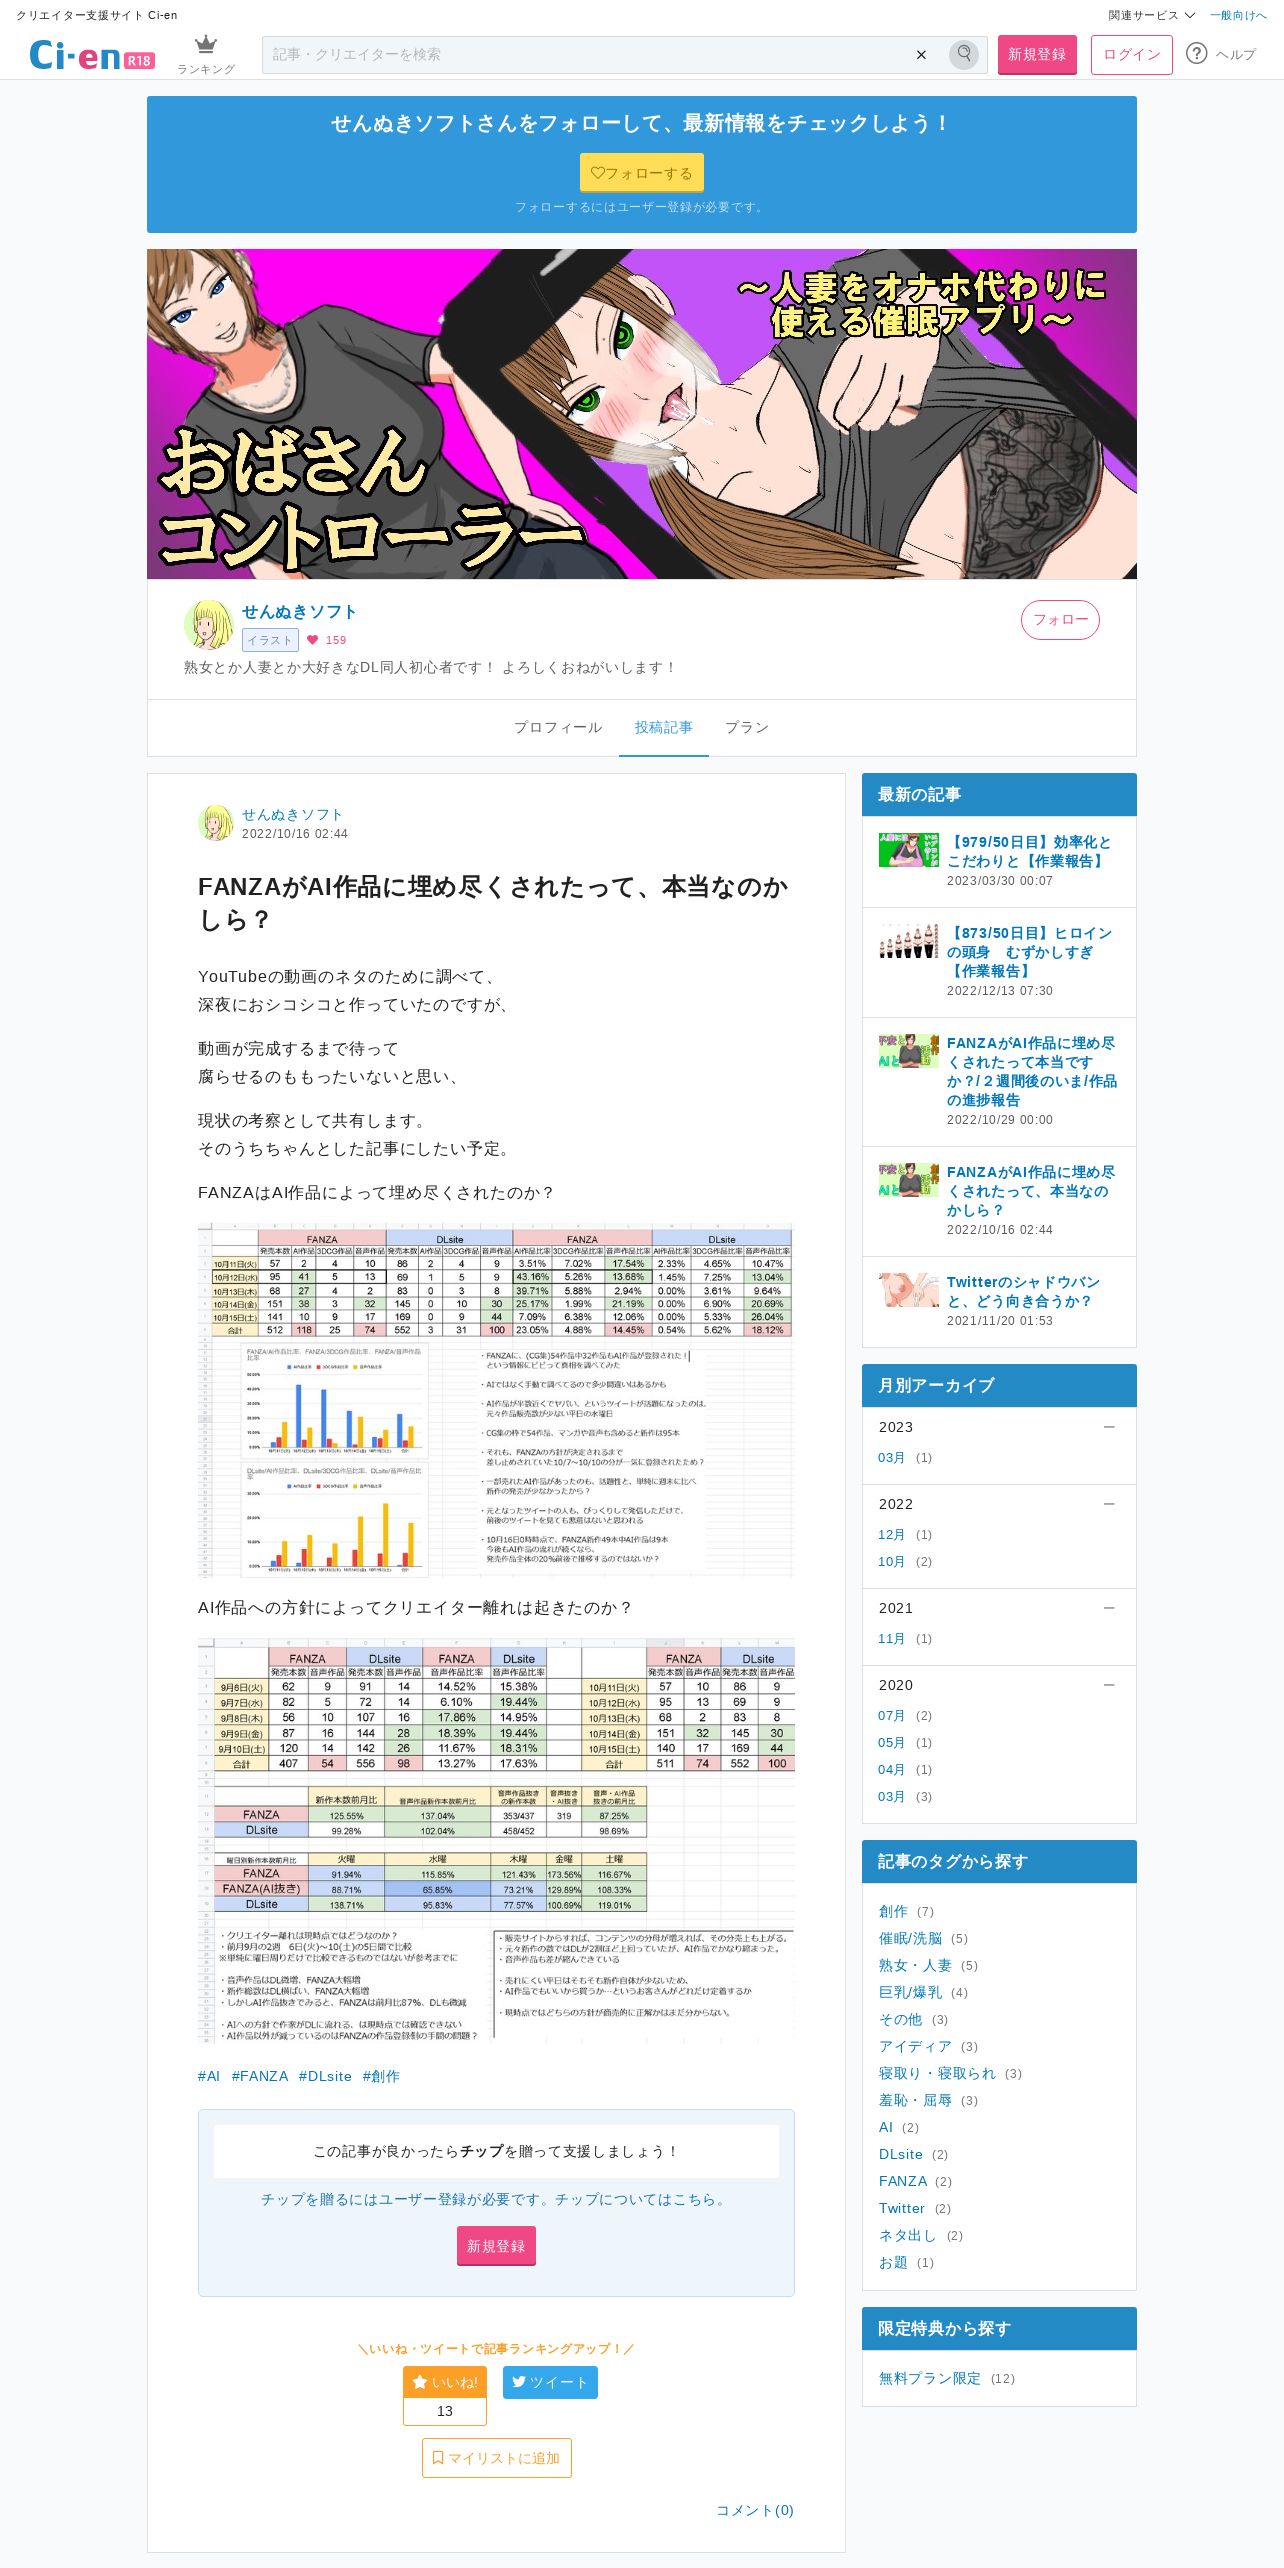The width and height of the screenshot is (1284, 2568).
Task: Open 2022 12月 archive
Action: (892, 1535)
